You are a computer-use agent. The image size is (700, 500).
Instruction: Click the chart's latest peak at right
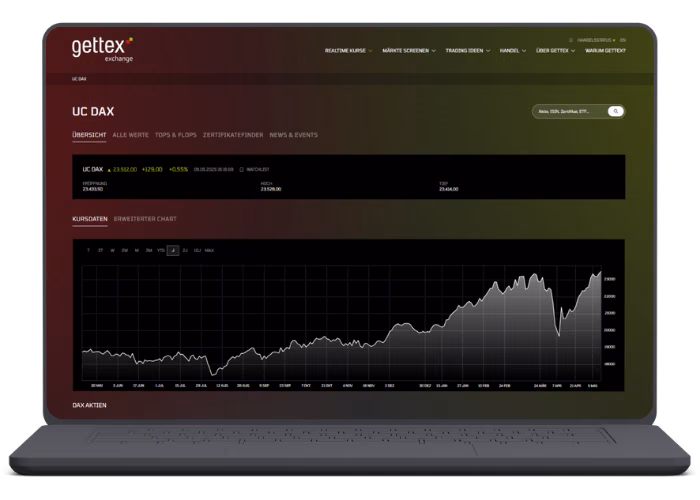[600, 272]
